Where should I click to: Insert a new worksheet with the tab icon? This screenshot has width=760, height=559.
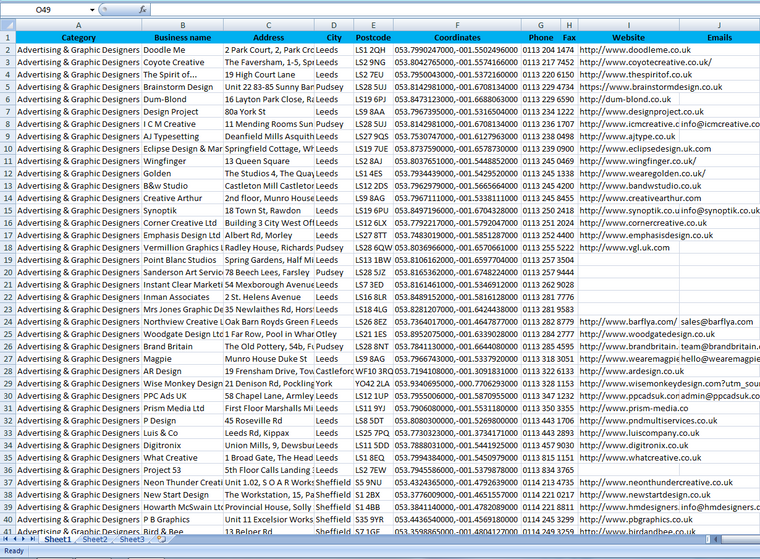coord(161,539)
